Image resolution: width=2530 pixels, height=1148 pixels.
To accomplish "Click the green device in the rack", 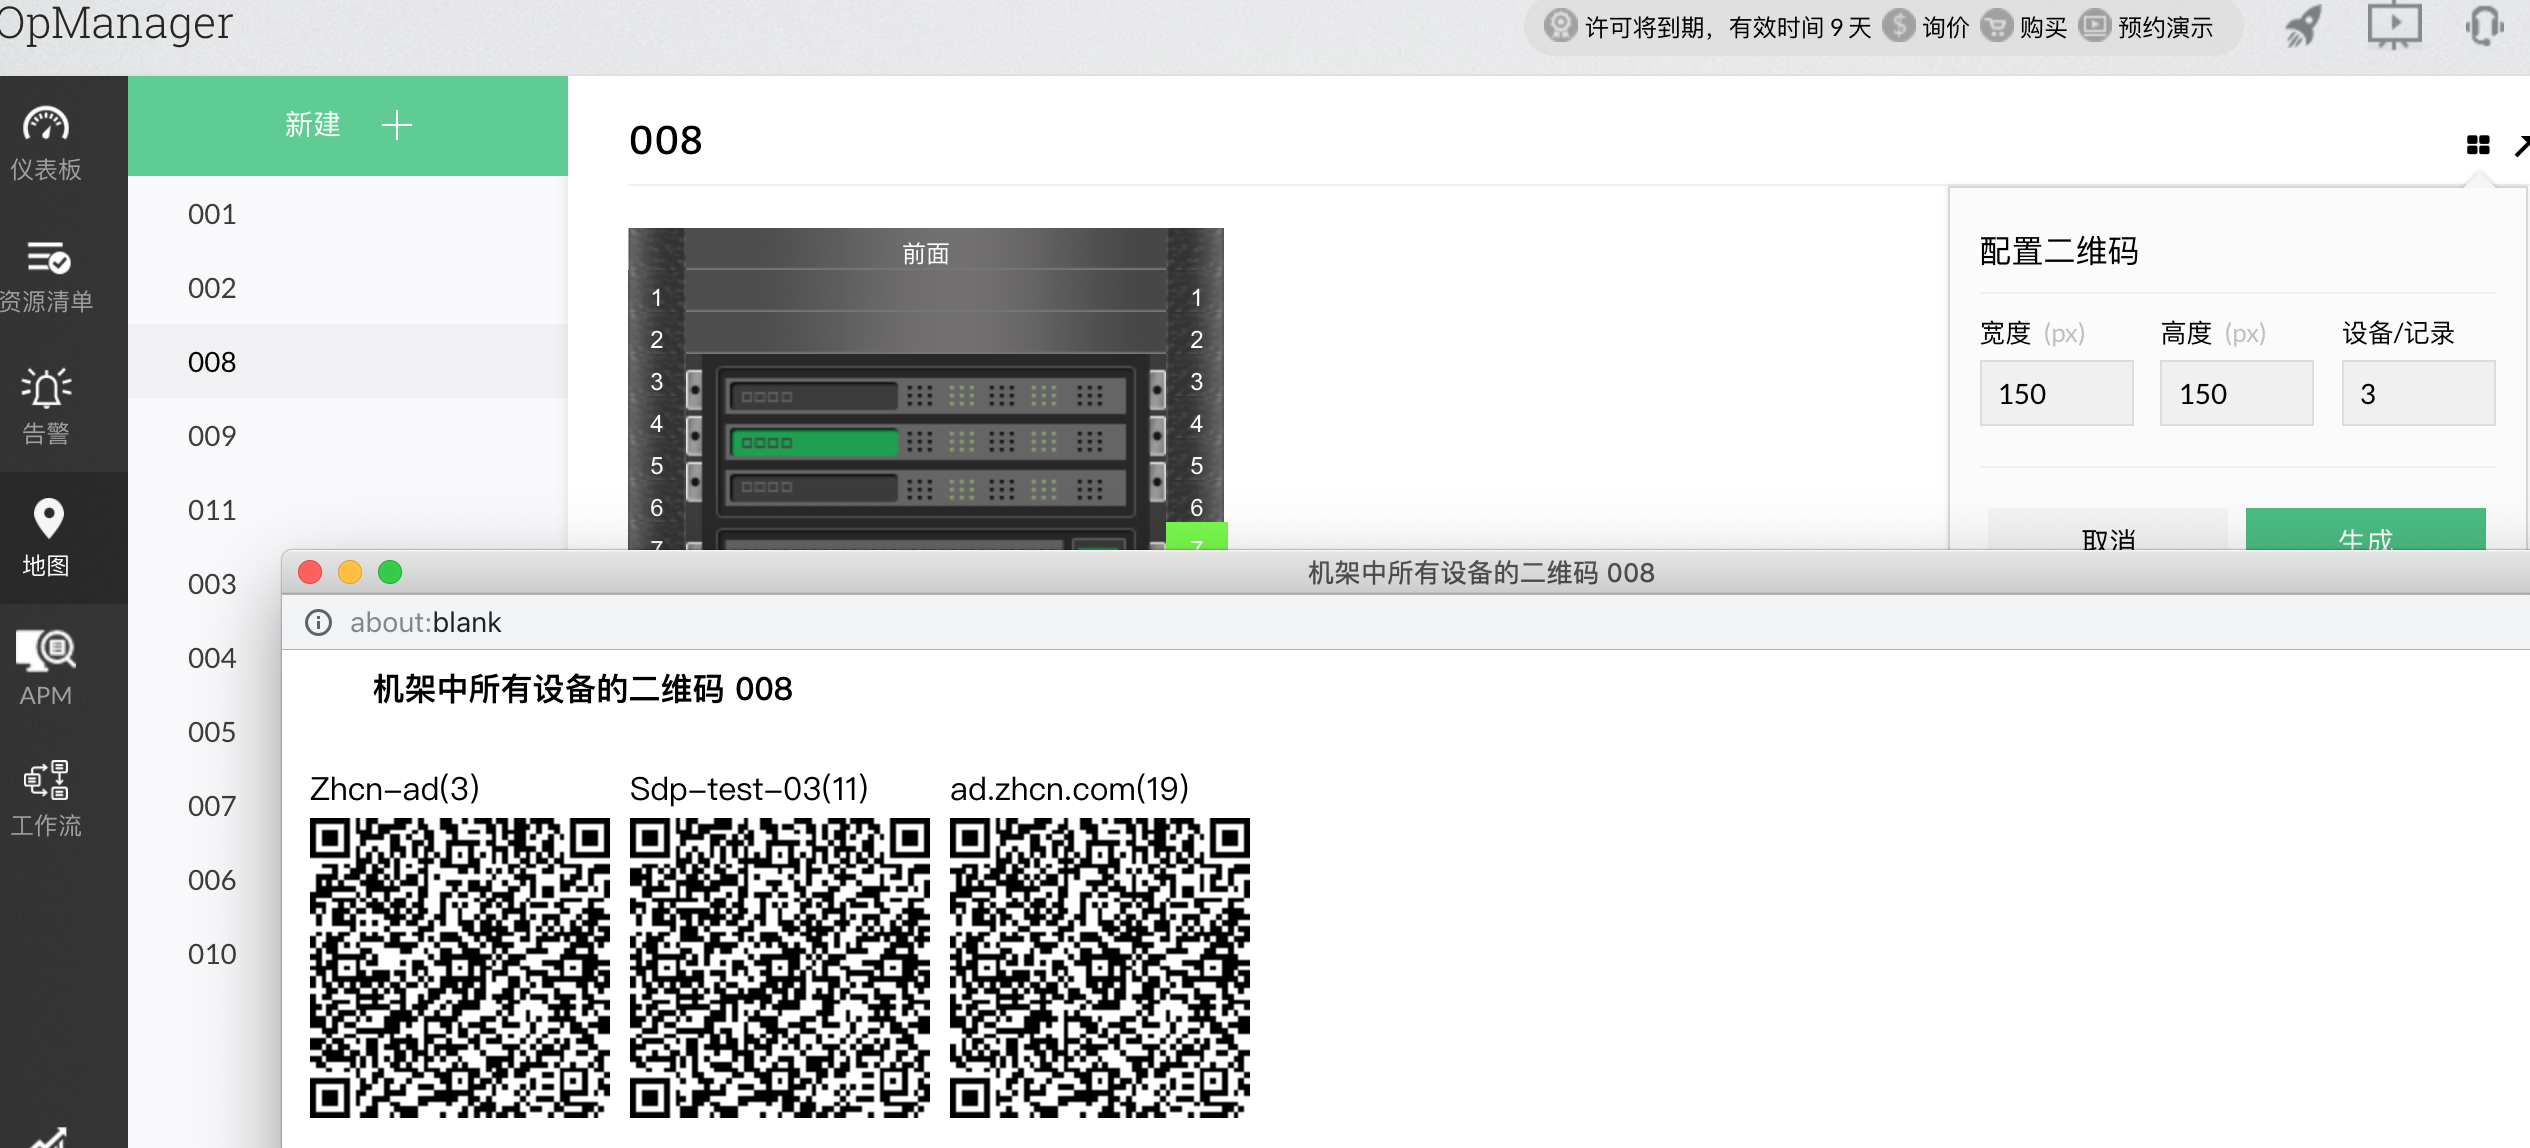I will click(926, 441).
